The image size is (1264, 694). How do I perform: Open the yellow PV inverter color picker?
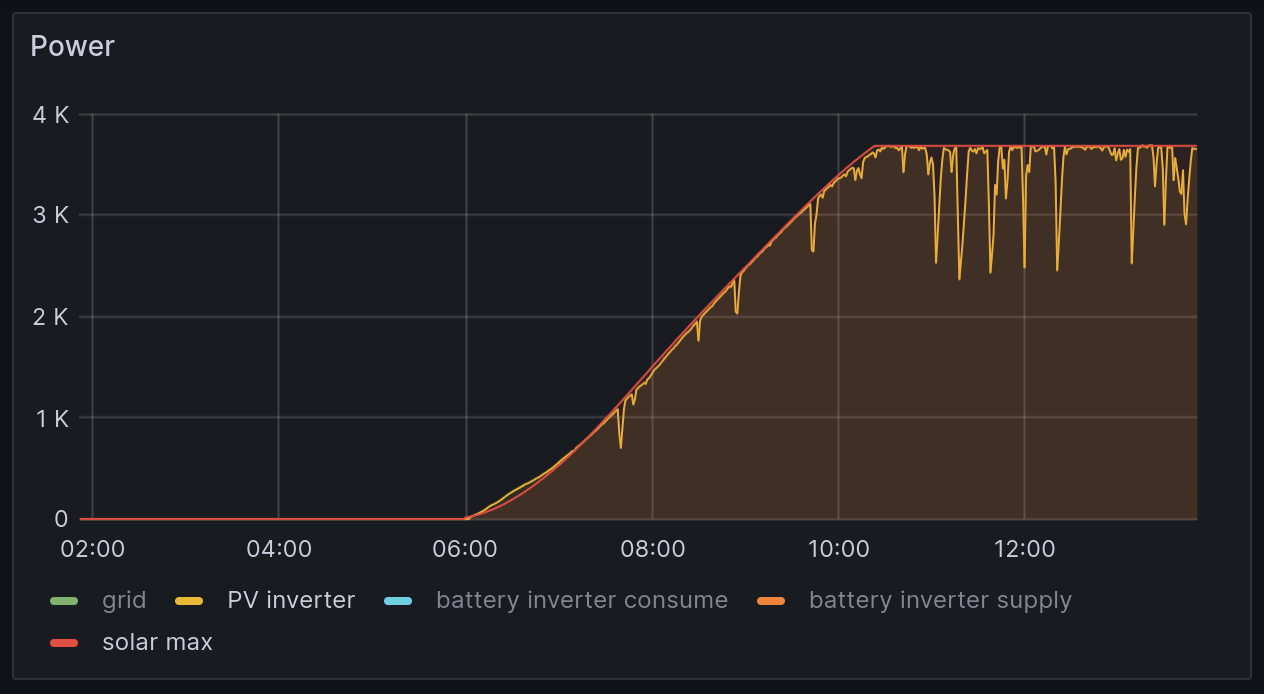click(x=189, y=601)
